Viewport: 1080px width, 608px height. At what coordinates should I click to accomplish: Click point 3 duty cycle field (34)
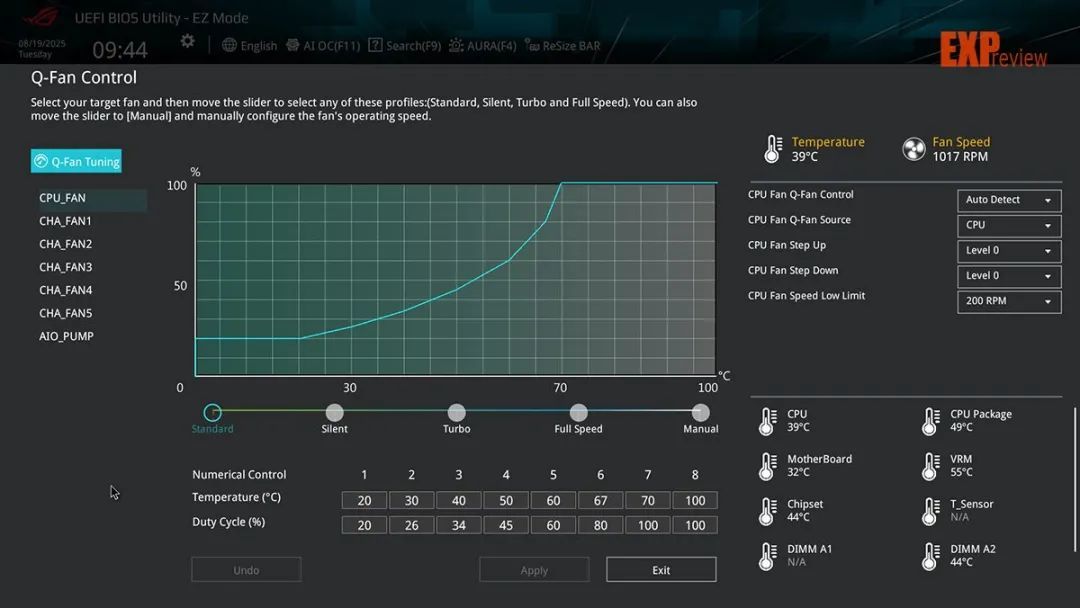[x=459, y=525]
